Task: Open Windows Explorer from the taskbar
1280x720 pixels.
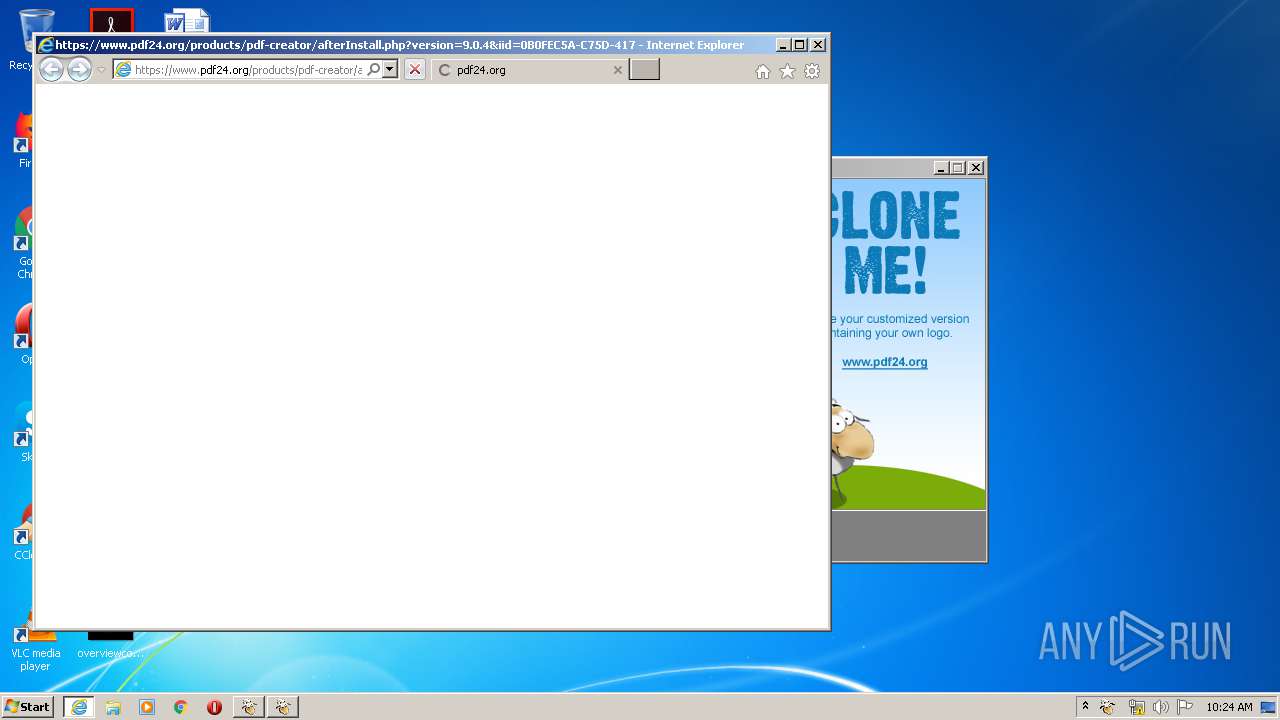Action: click(x=113, y=707)
